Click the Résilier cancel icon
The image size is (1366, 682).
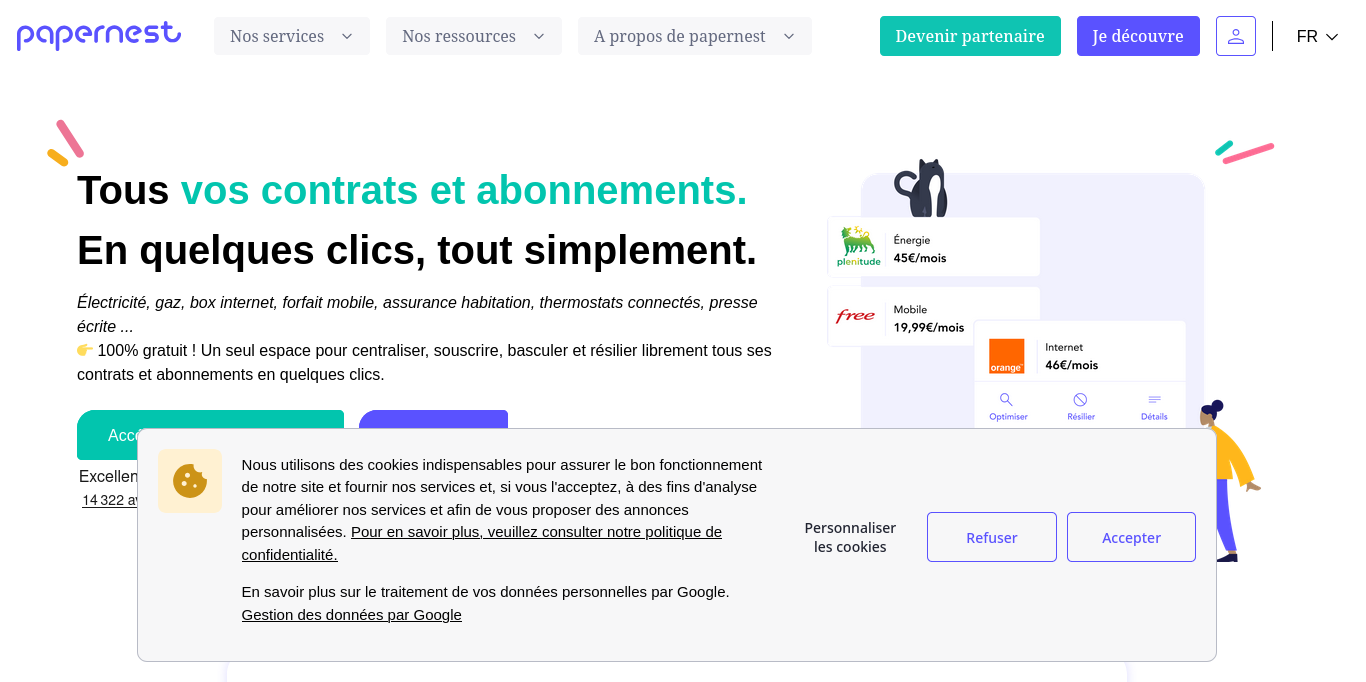tap(1080, 399)
